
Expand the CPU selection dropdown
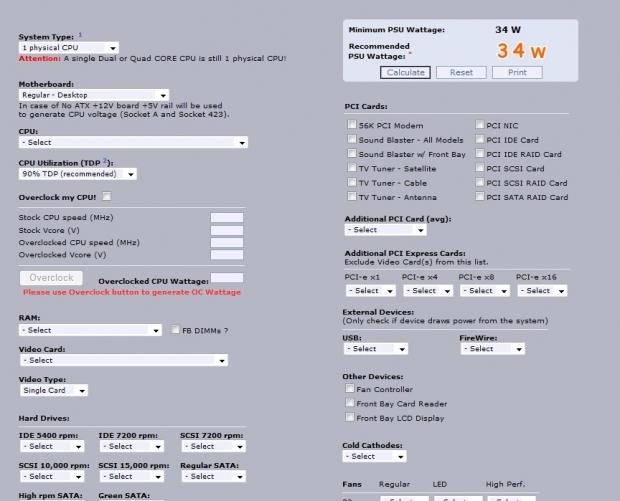(x=133, y=142)
